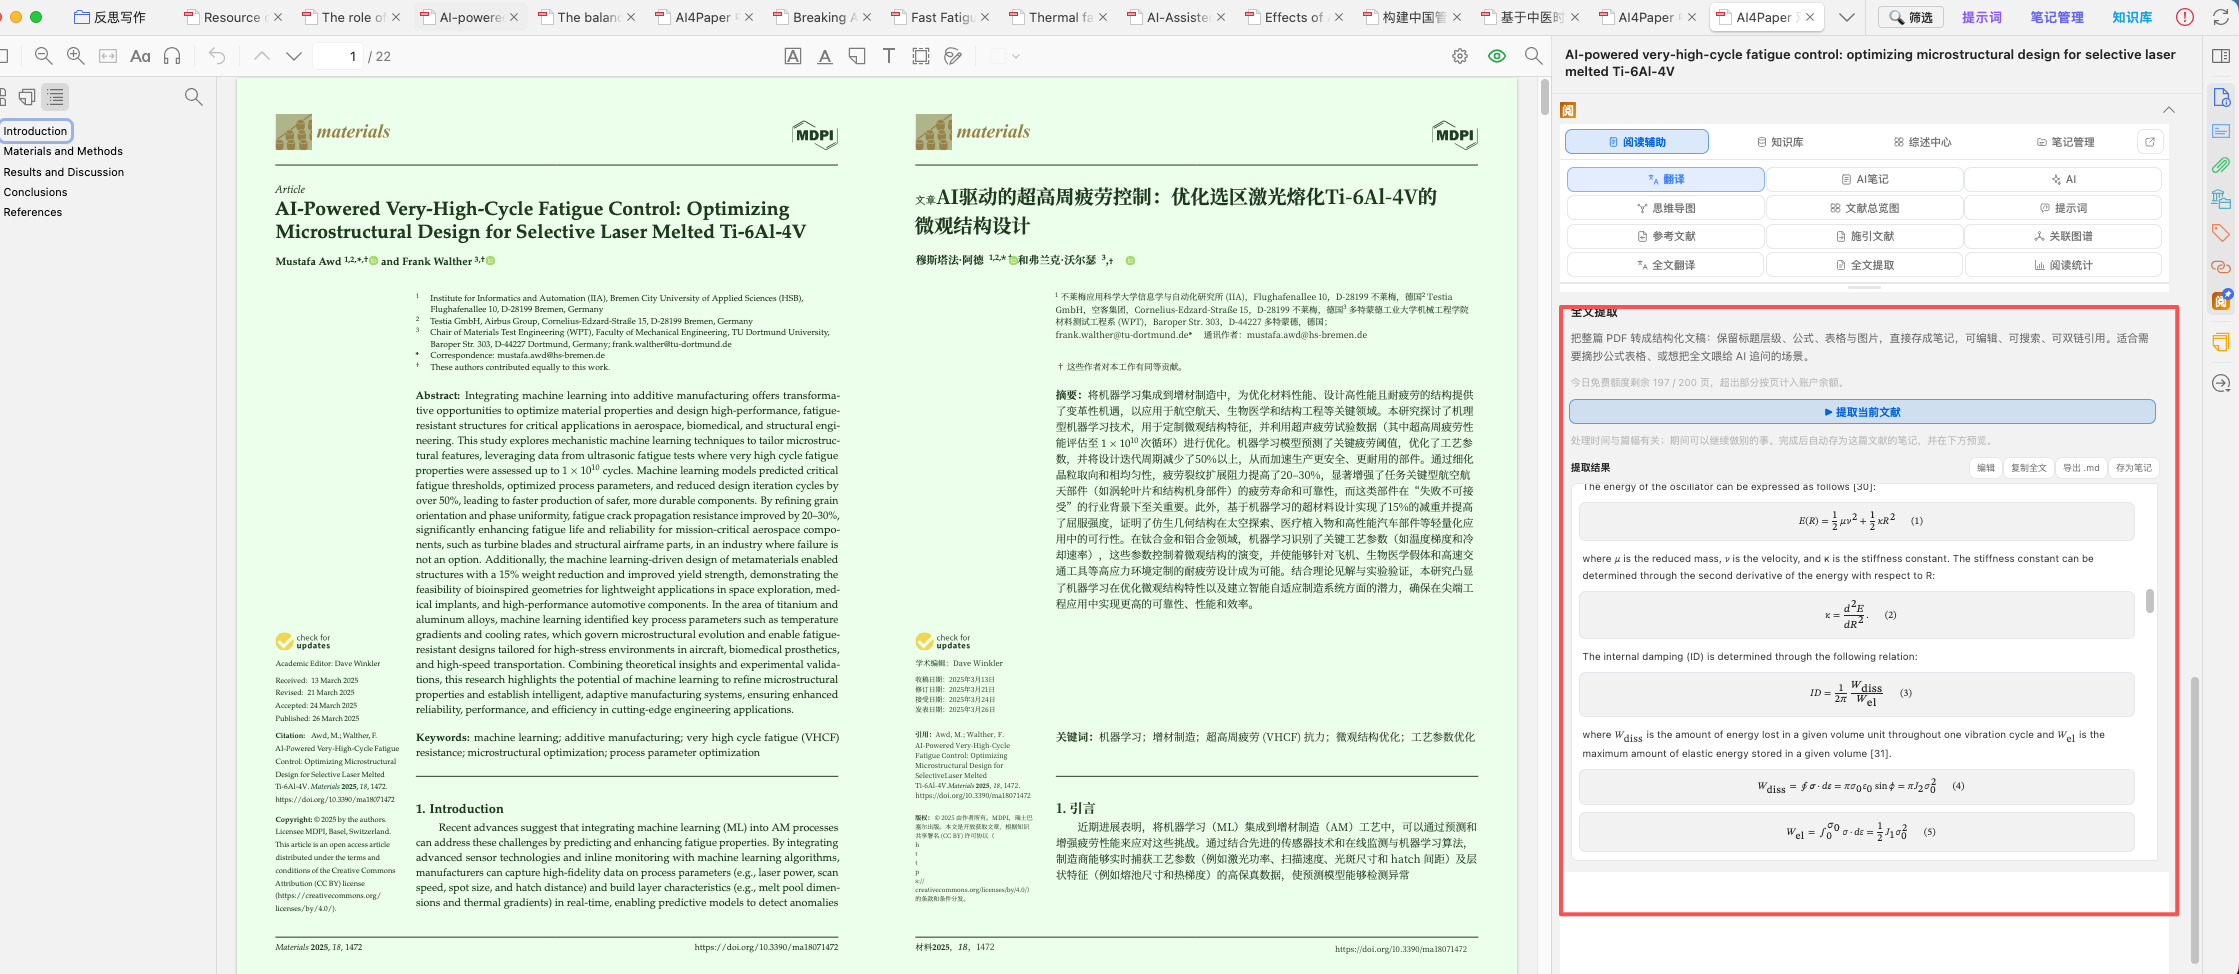Click the extraction results scrollbar thumb
The height and width of the screenshot is (974, 2239).
tap(2149, 600)
